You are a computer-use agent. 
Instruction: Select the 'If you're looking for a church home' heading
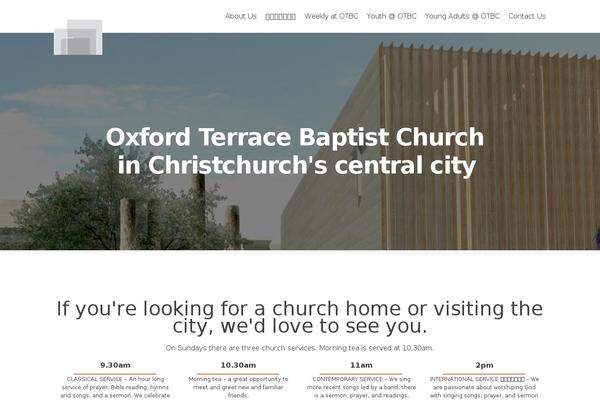tap(300, 317)
